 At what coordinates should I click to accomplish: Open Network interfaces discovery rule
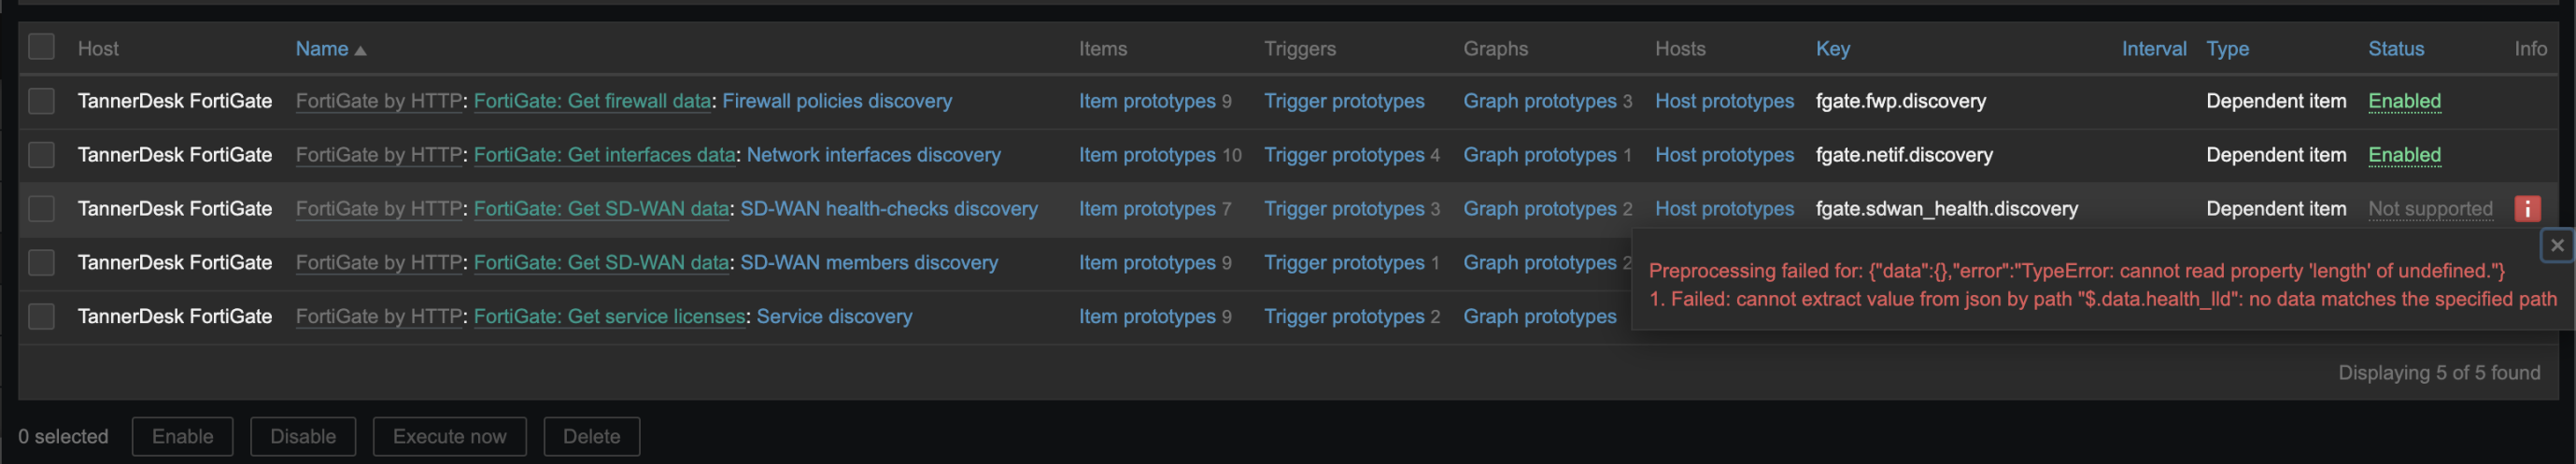873,155
